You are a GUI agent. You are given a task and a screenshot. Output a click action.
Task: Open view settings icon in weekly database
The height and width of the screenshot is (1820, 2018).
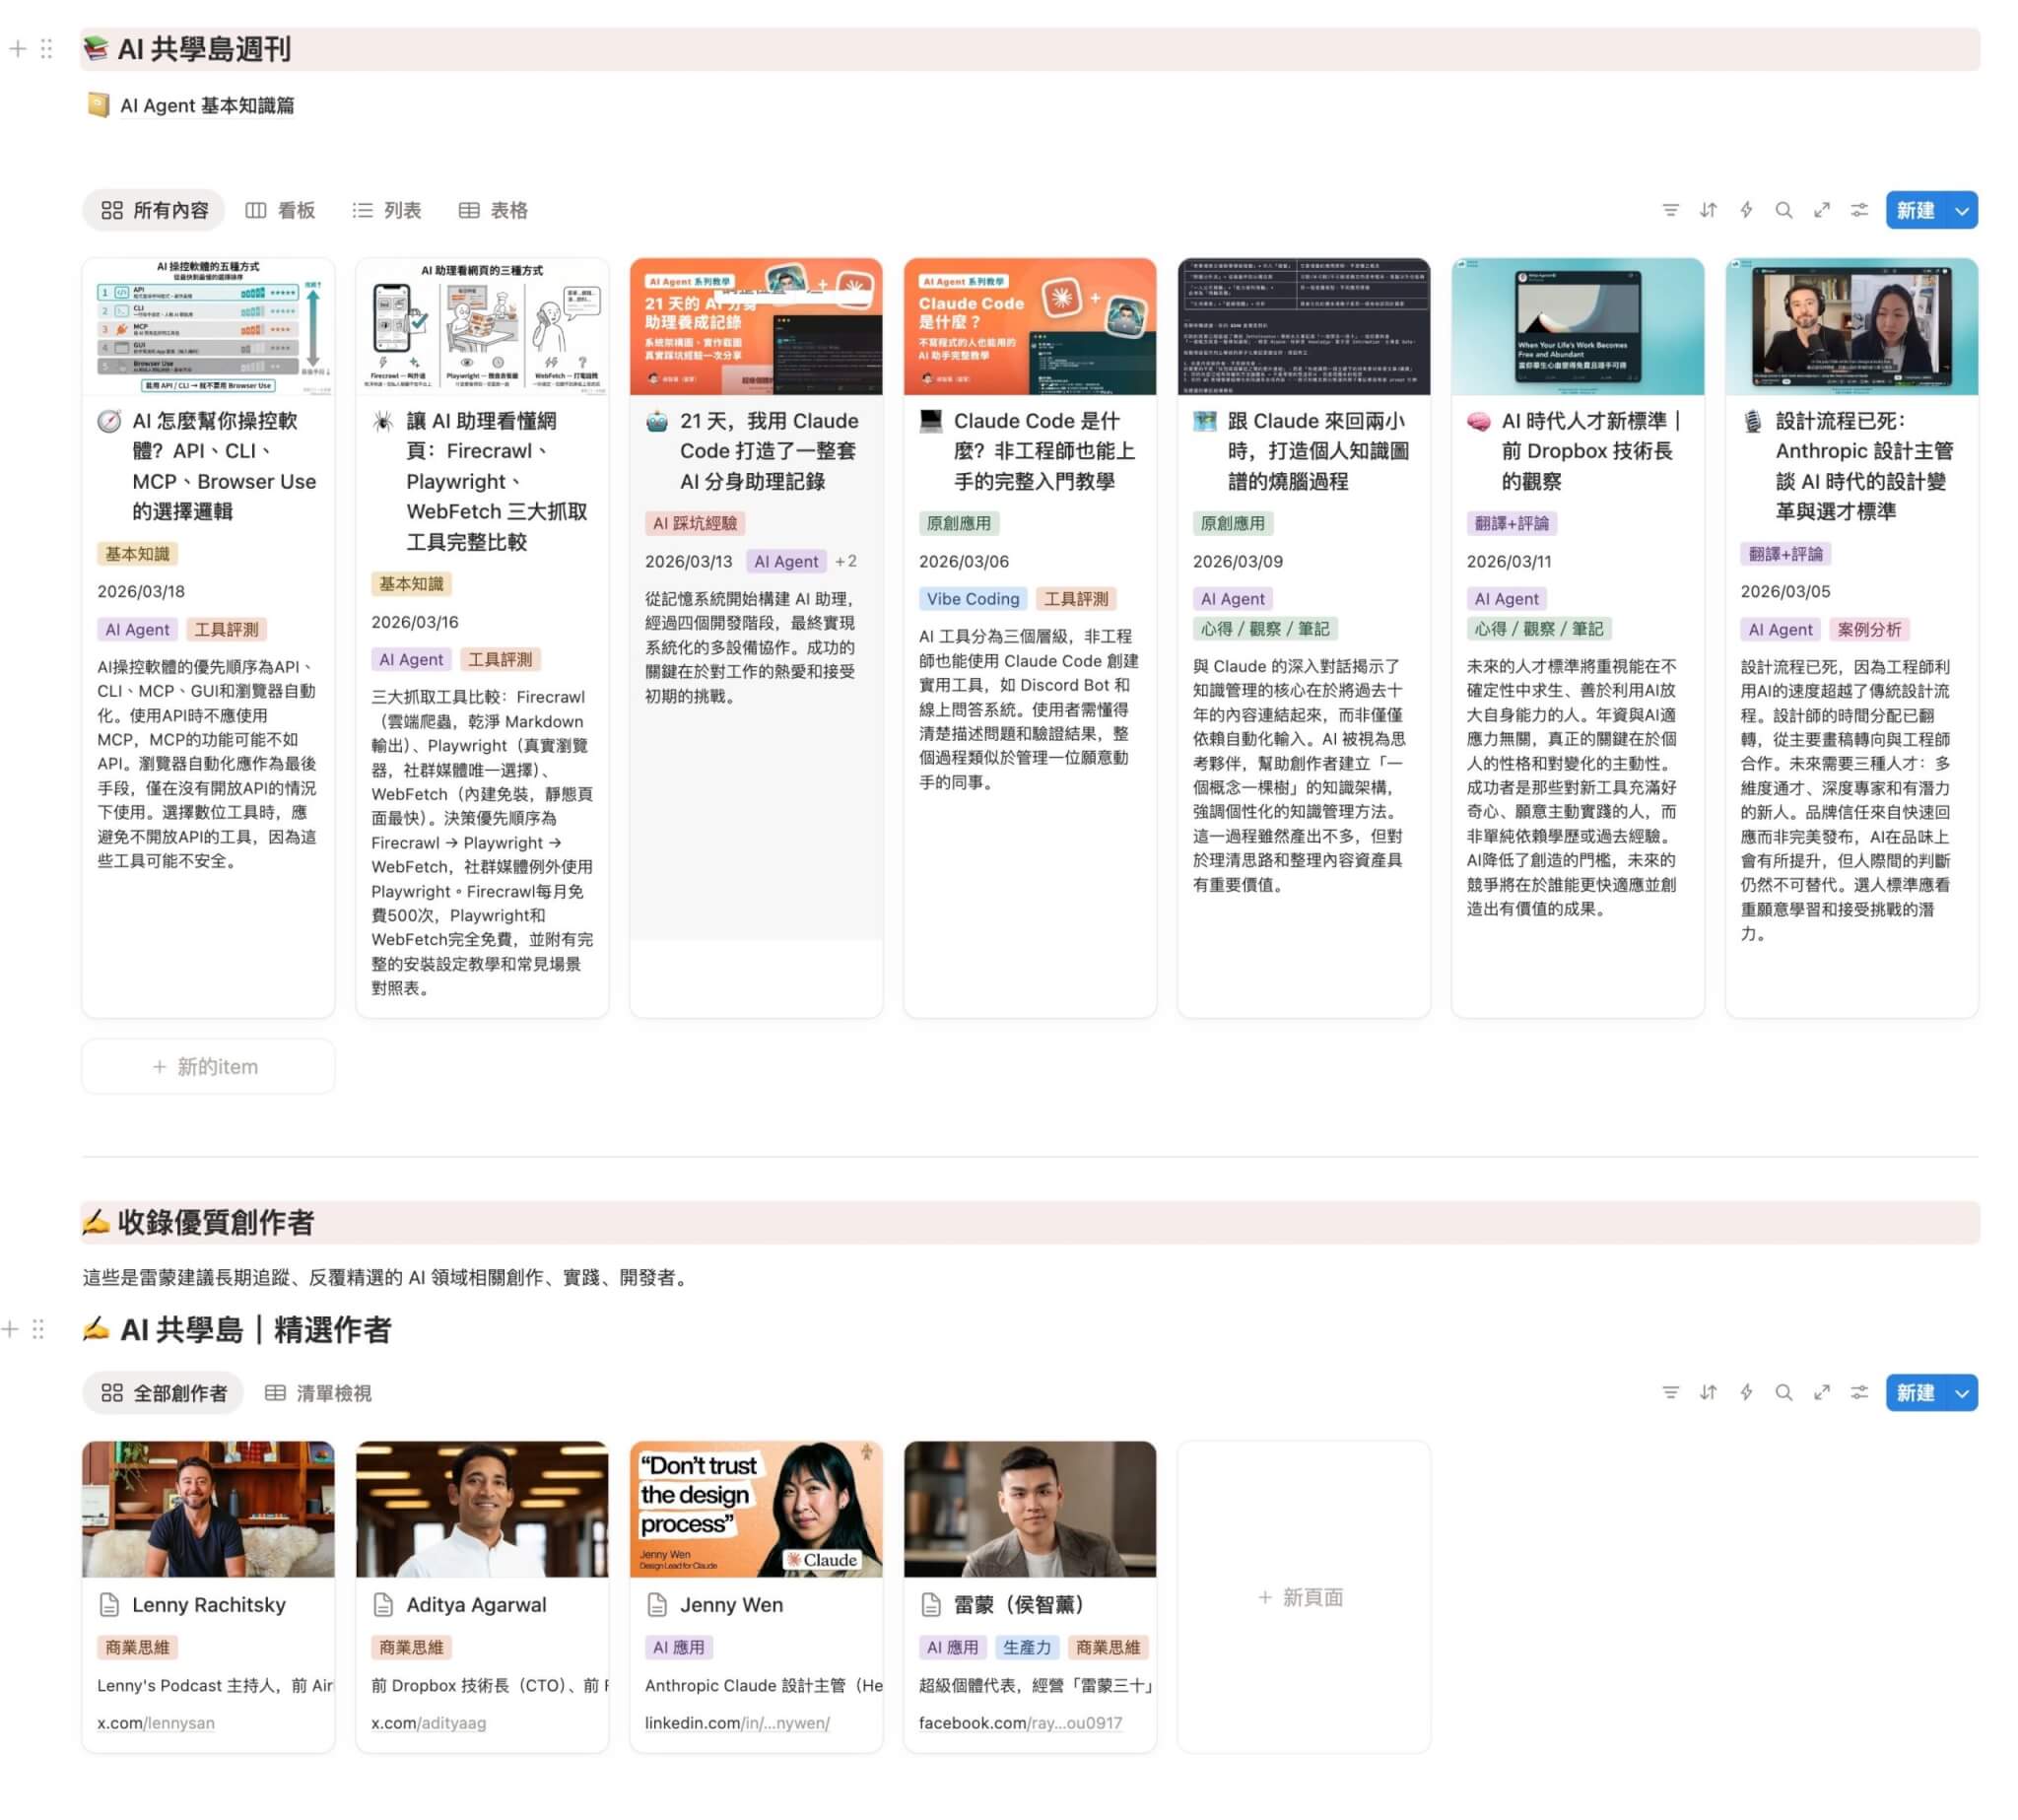(1859, 210)
